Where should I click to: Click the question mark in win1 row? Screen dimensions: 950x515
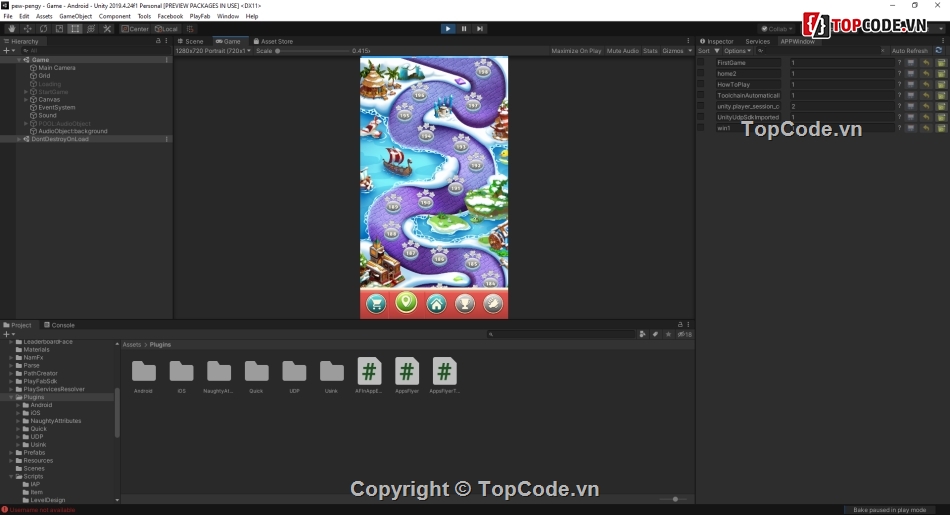pyautogui.click(x=899, y=128)
